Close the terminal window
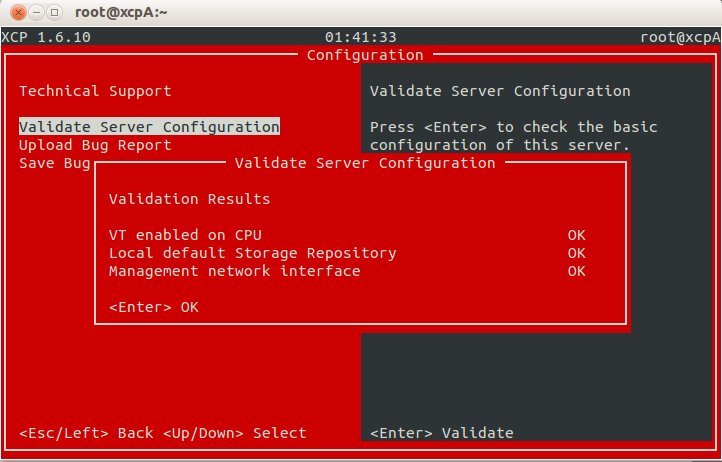Viewport: 722px width, 462px height. point(18,12)
